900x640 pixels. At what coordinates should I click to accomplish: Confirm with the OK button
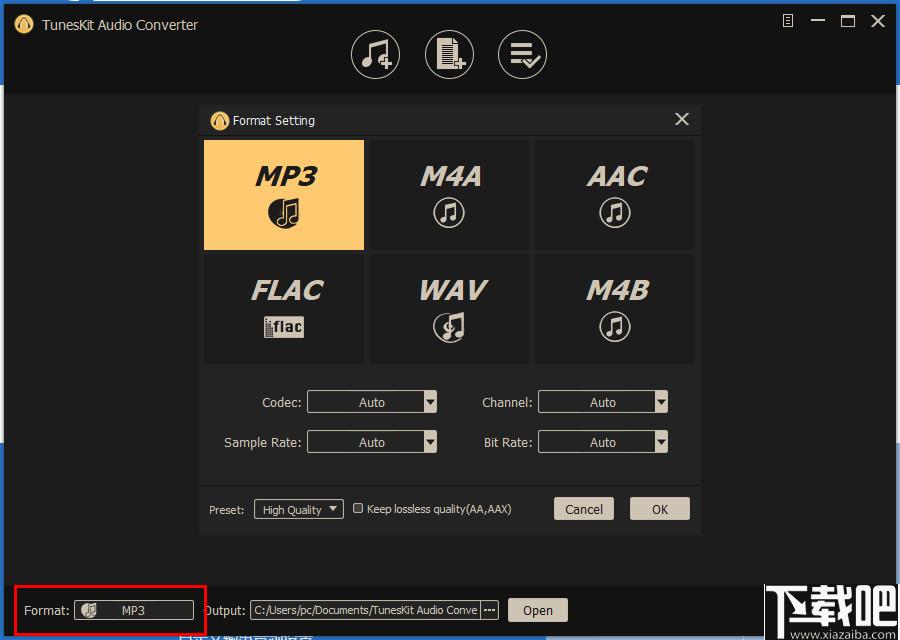pyautogui.click(x=660, y=509)
